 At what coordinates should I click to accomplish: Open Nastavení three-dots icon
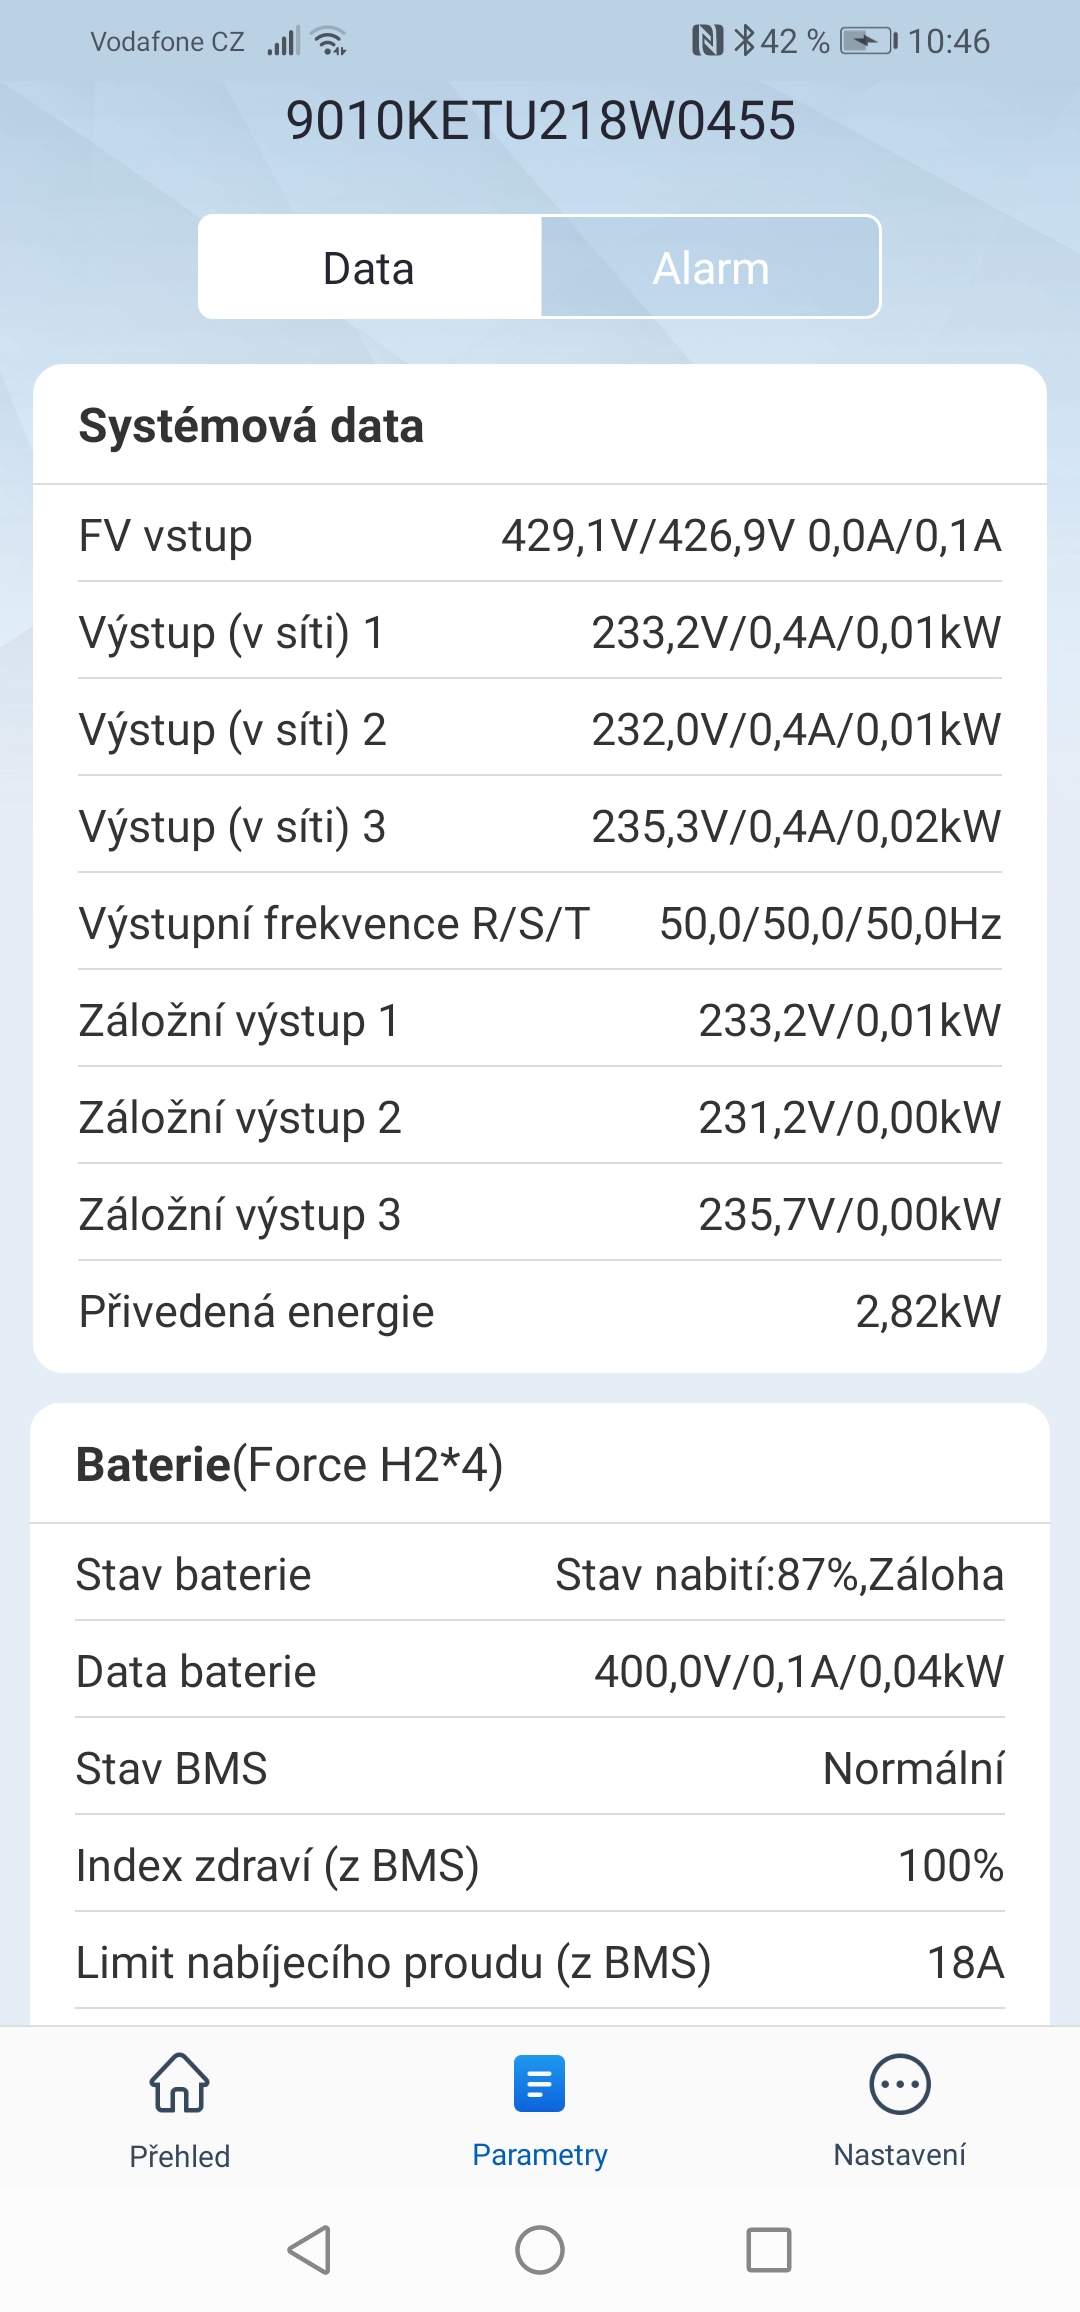900,2085
